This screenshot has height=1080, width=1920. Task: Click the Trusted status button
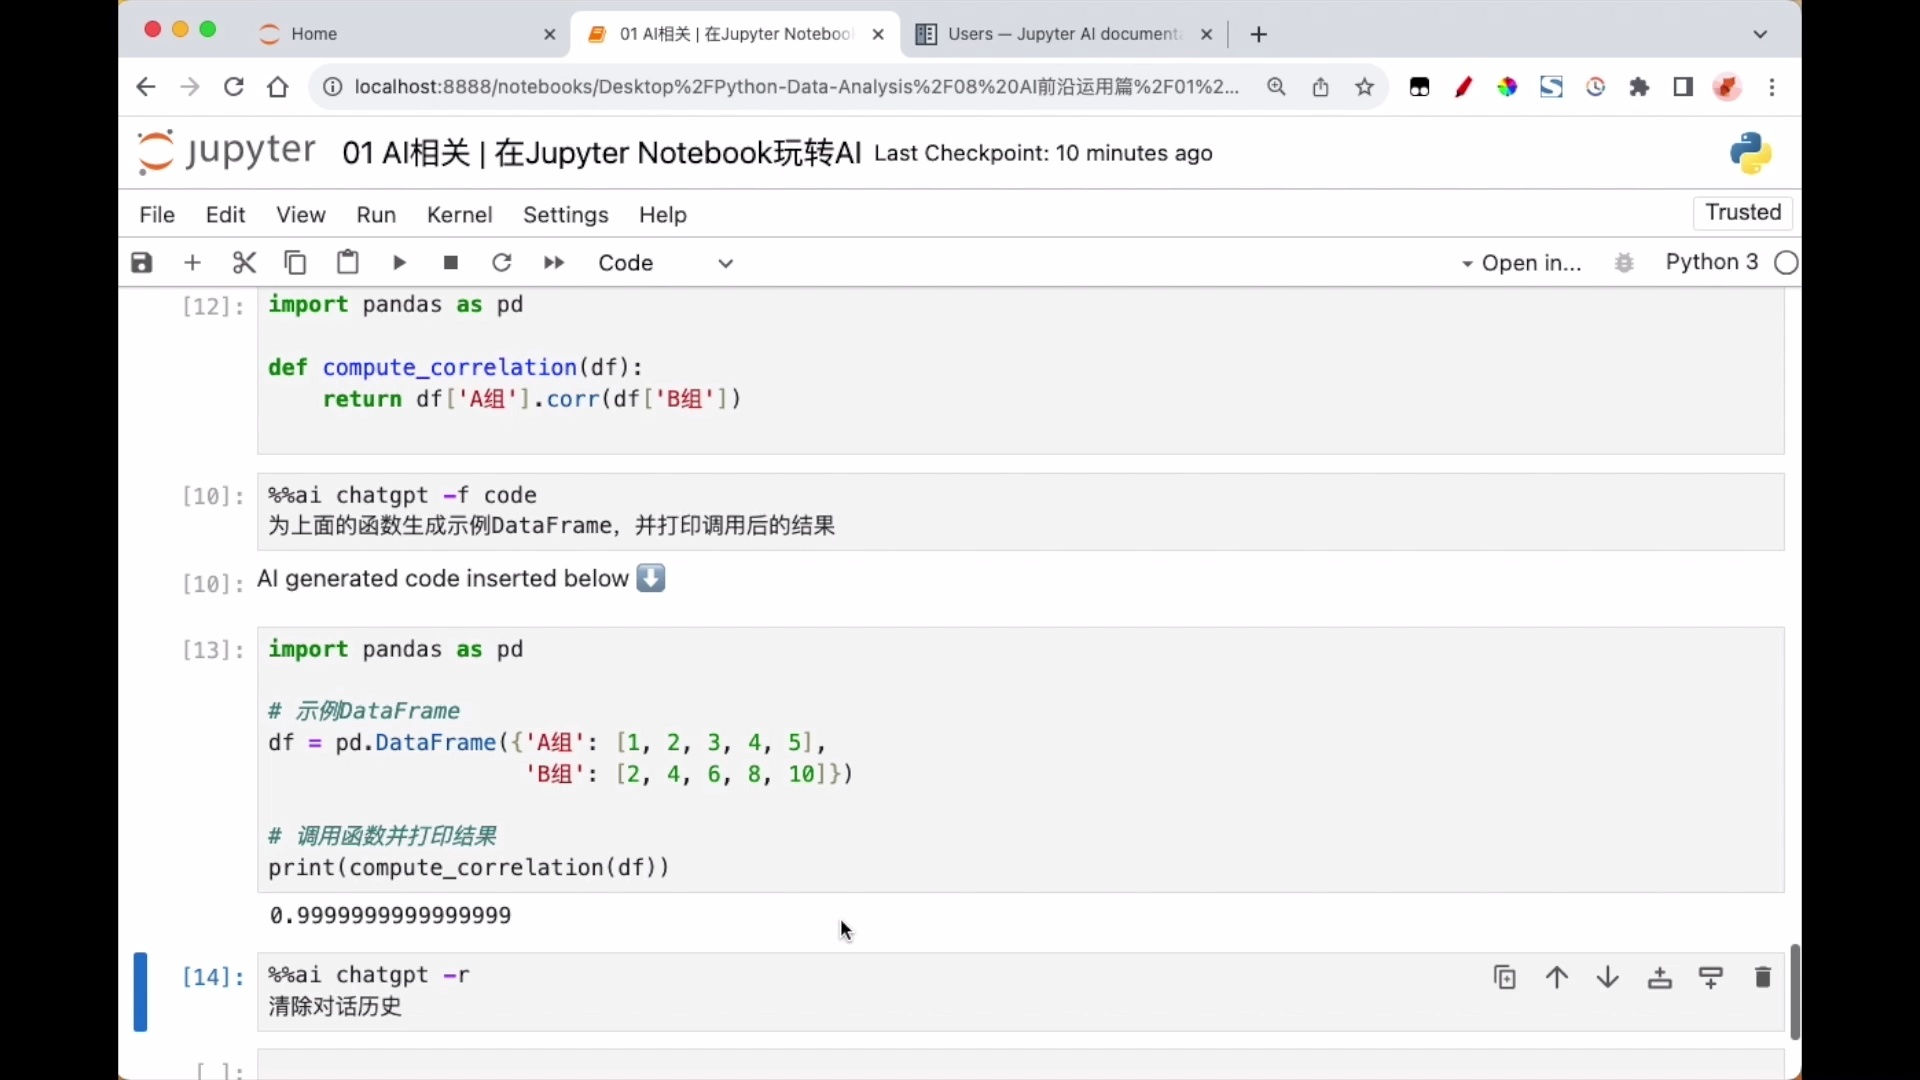(x=1743, y=212)
